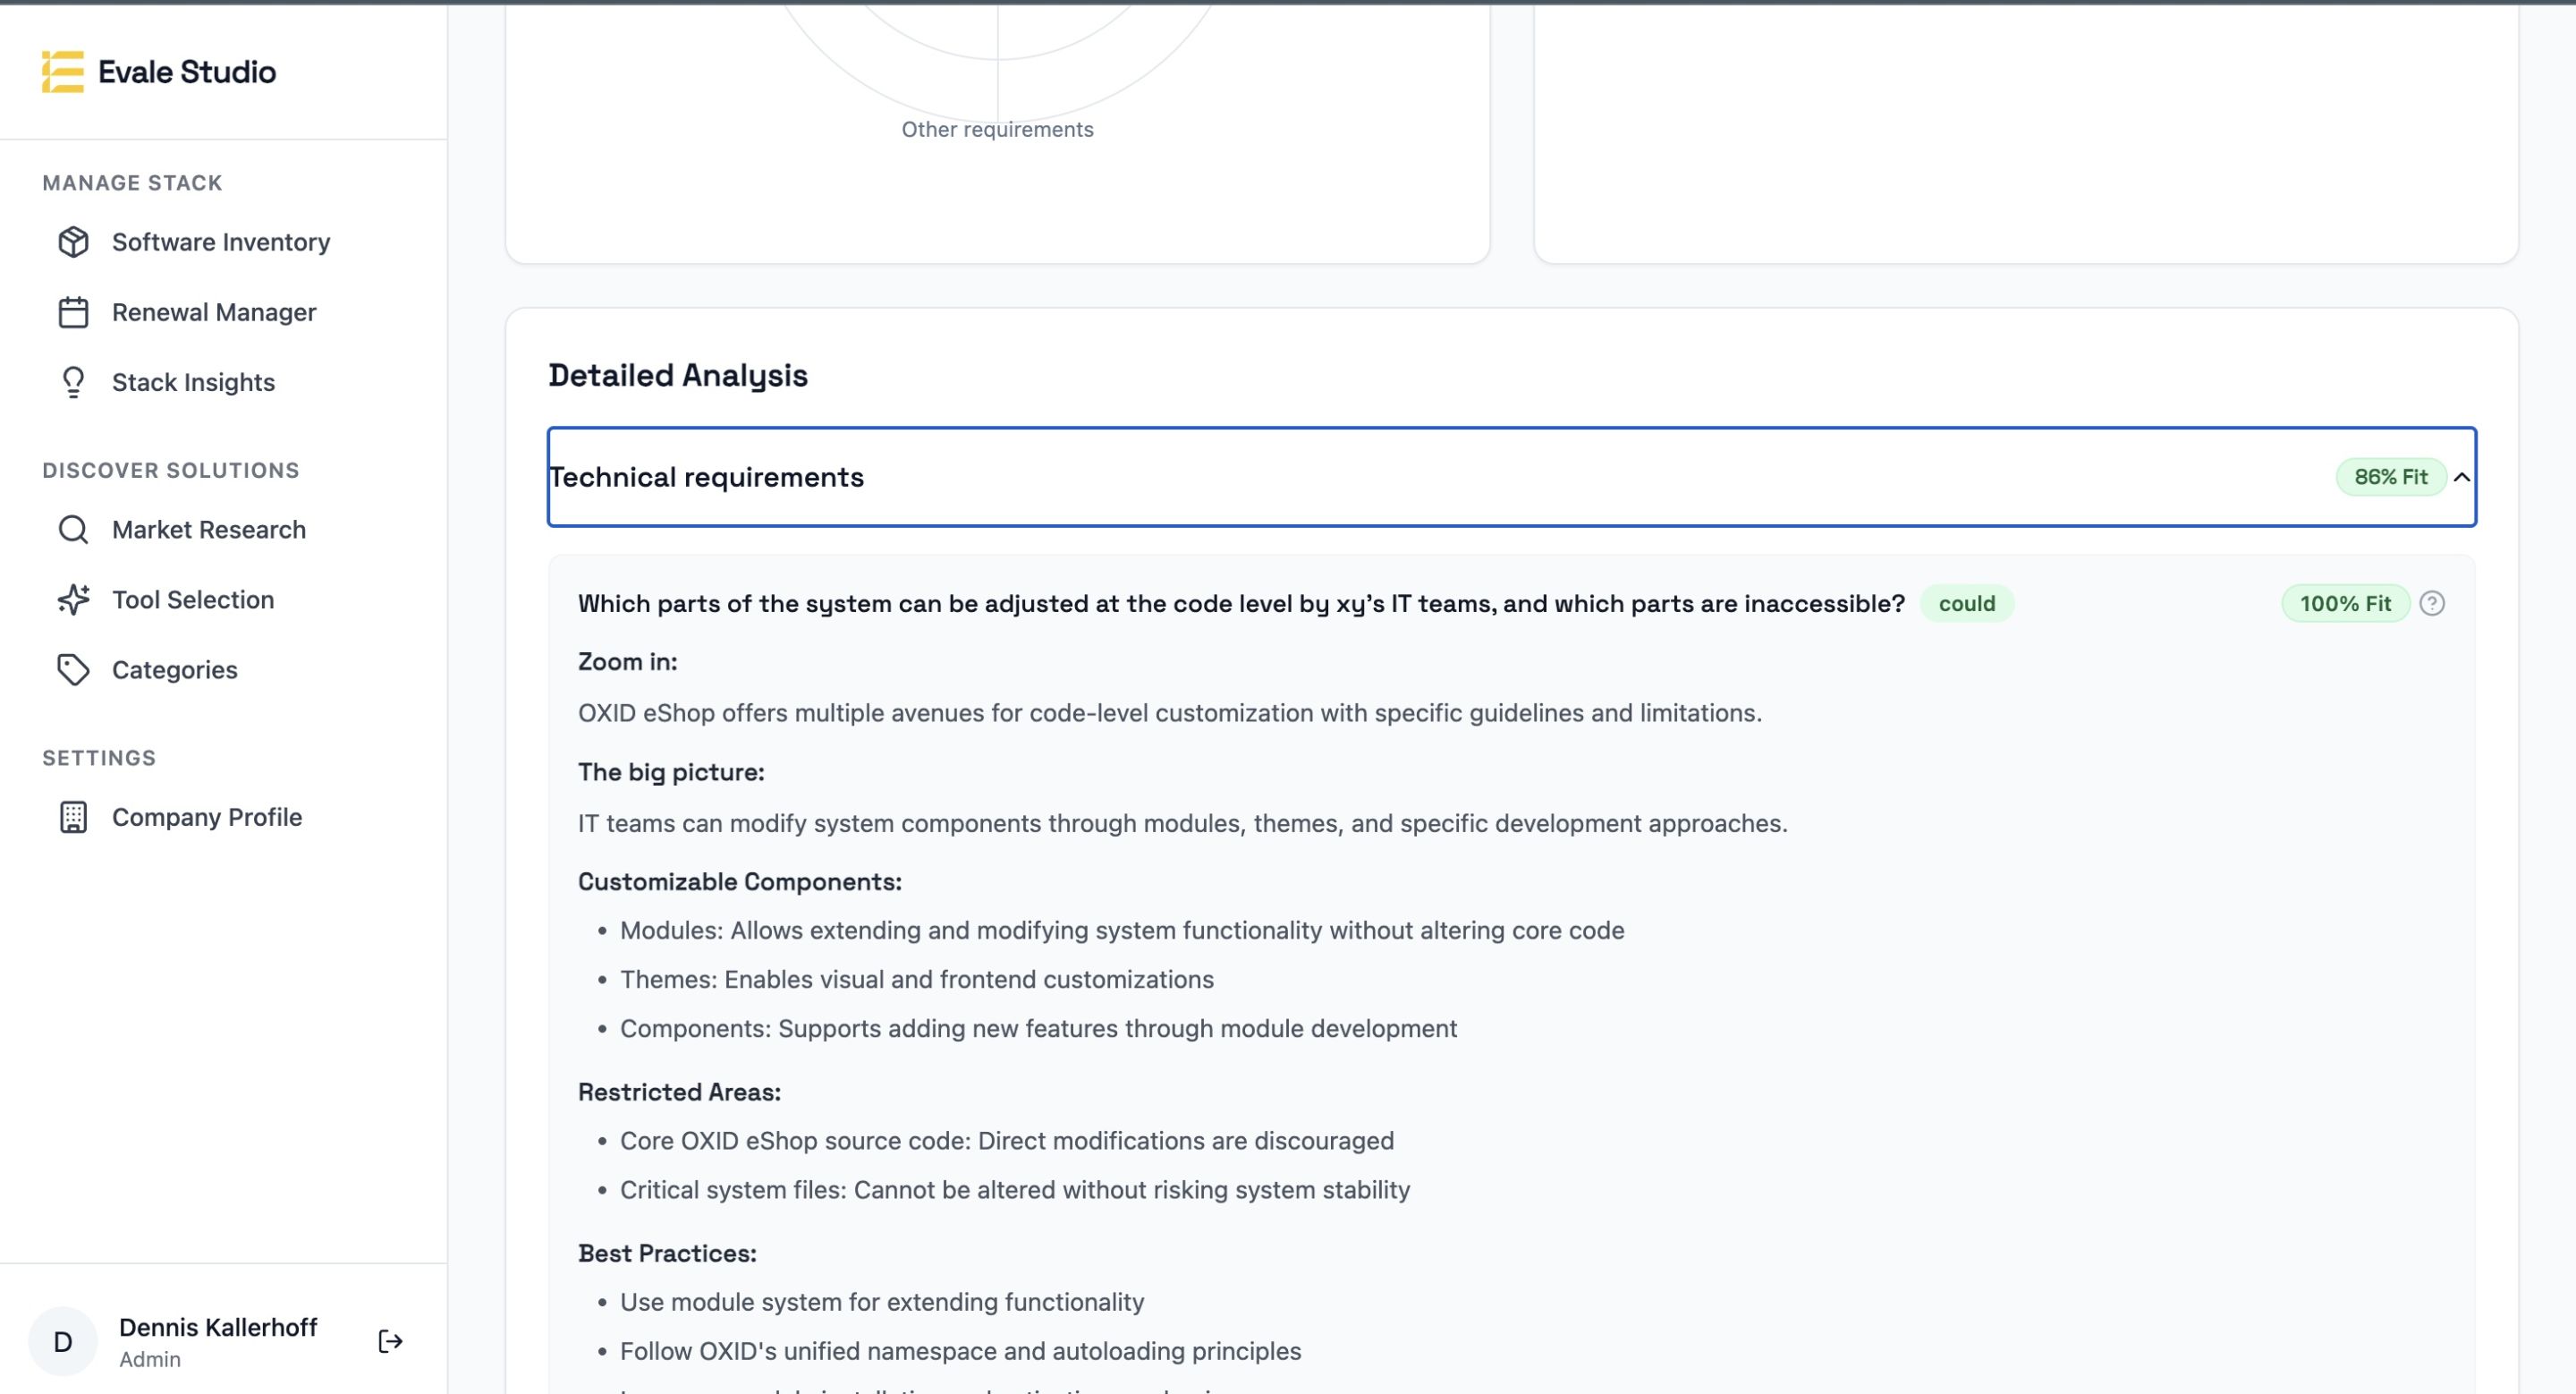Image resolution: width=2576 pixels, height=1394 pixels.
Task: Click the Dennis Kallerhoff user name
Action: click(218, 1327)
